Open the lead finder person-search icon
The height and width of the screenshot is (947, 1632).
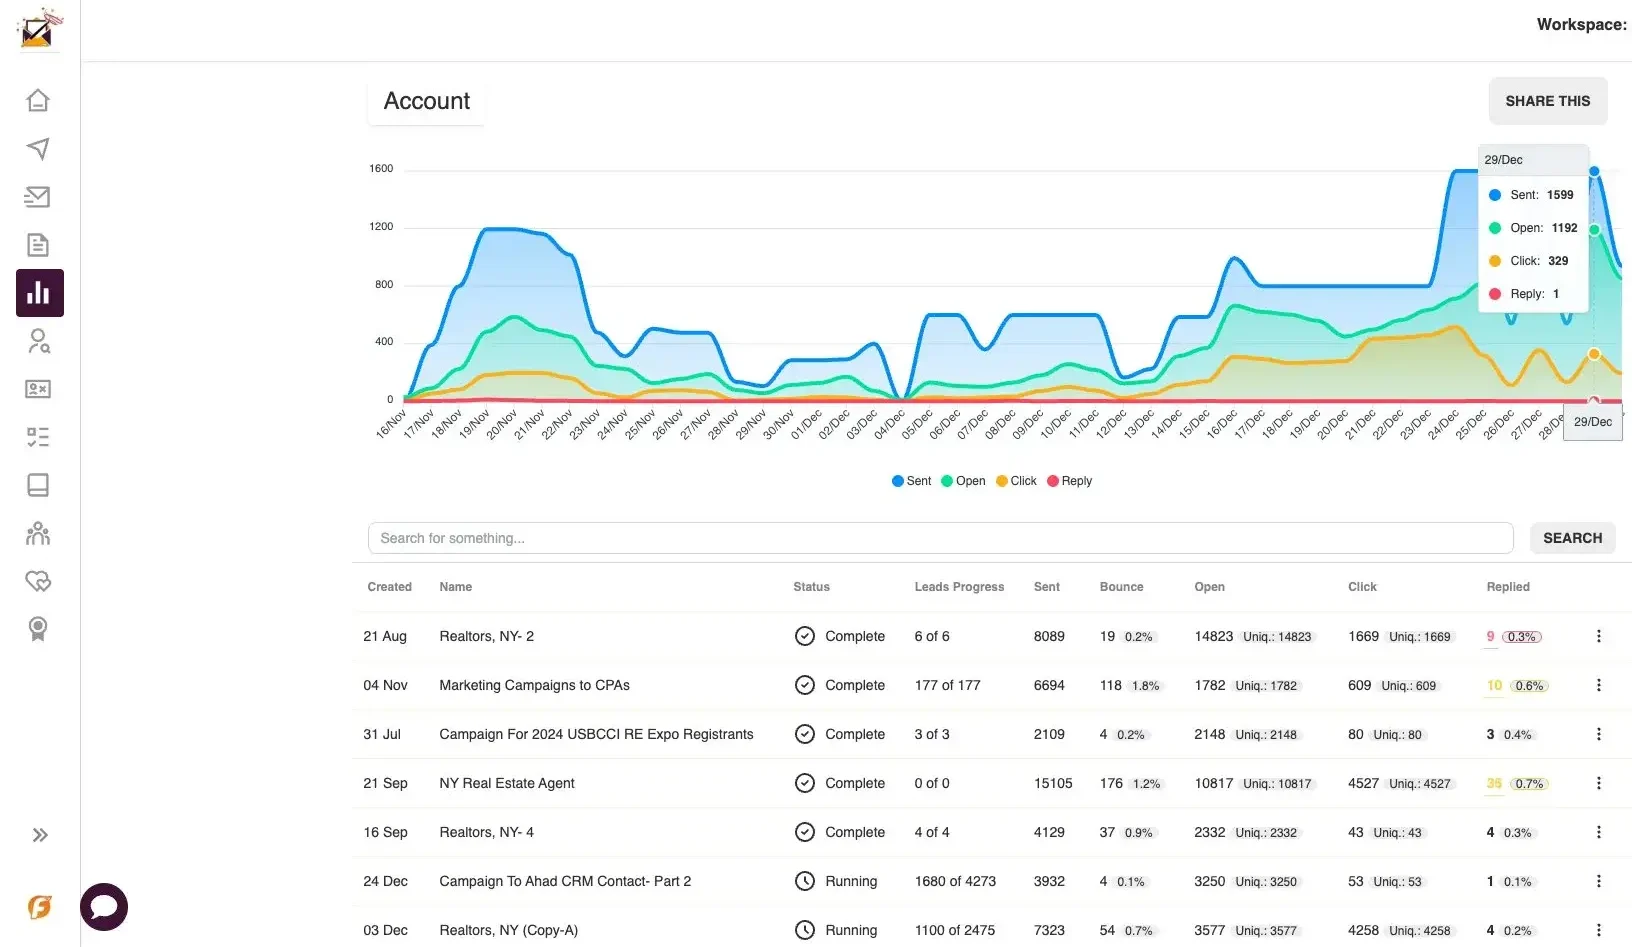click(38, 341)
